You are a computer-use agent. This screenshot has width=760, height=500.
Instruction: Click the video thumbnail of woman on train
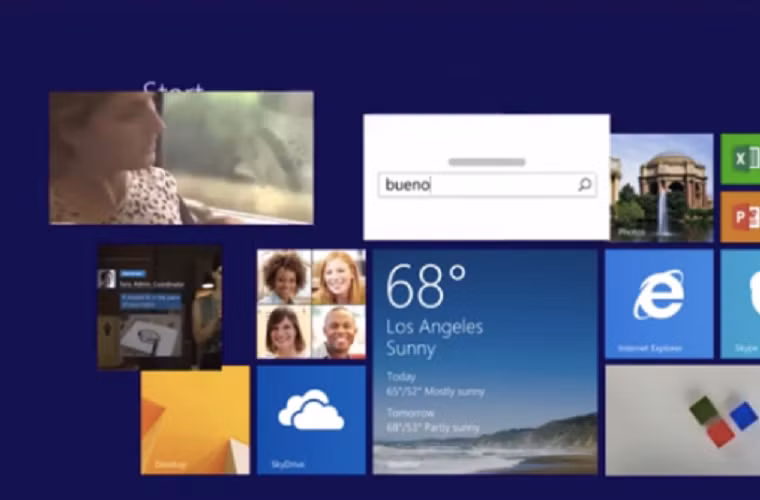point(181,158)
